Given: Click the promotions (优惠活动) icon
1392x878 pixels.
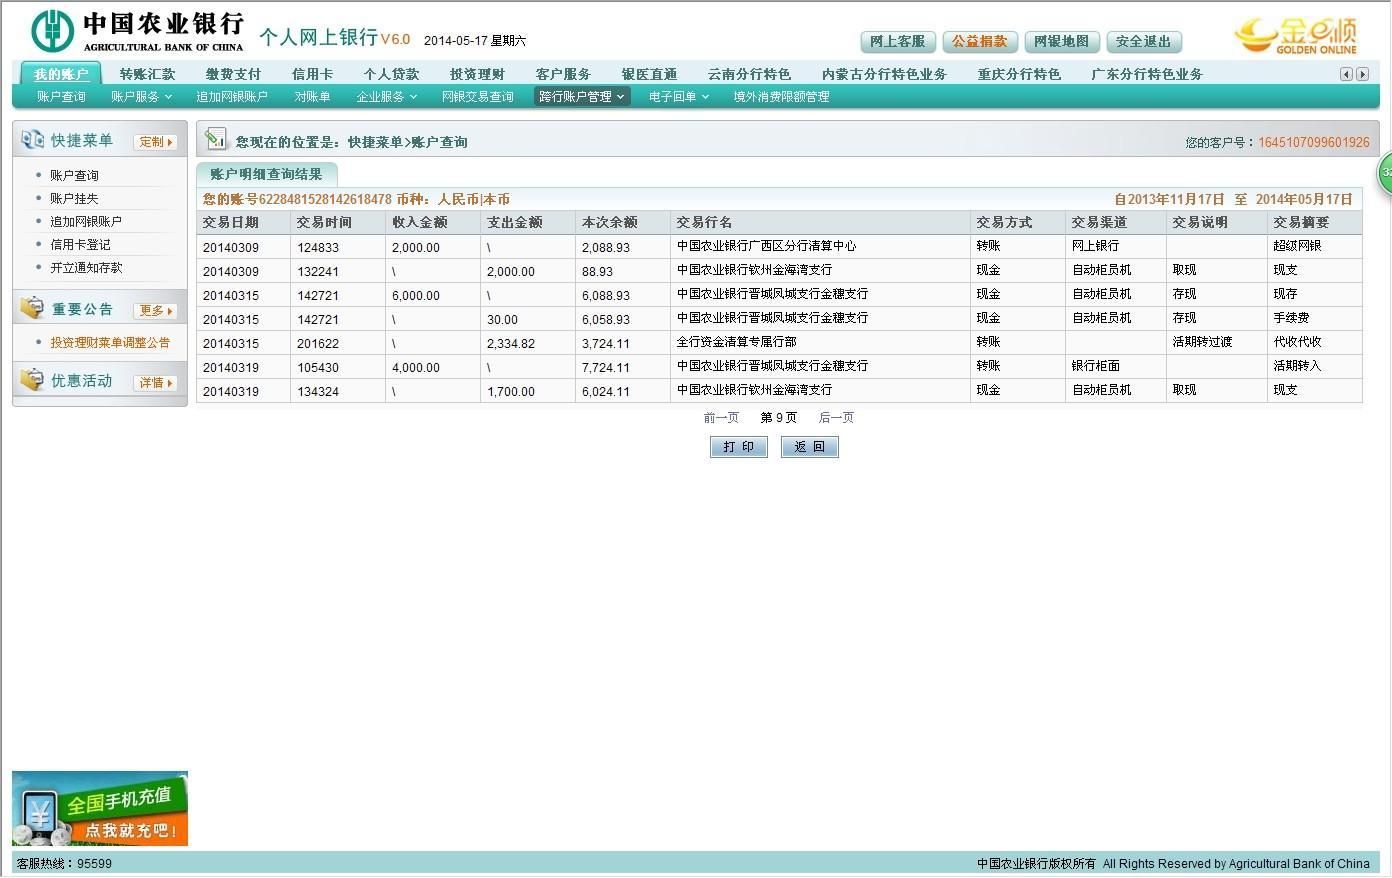Looking at the screenshot, I should point(32,380).
